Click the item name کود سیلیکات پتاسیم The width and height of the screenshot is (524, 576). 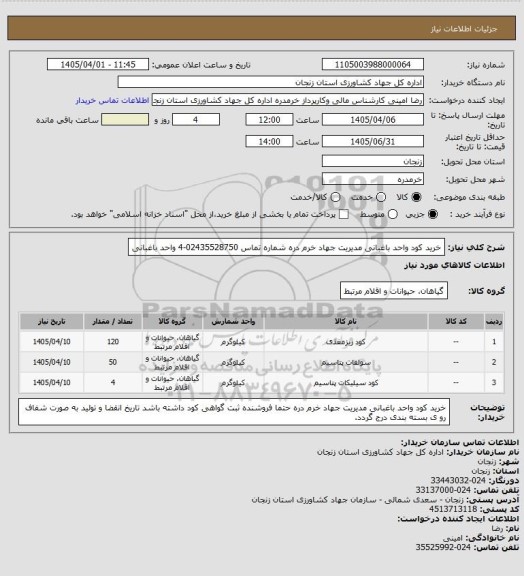pyautogui.click(x=345, y=383)
